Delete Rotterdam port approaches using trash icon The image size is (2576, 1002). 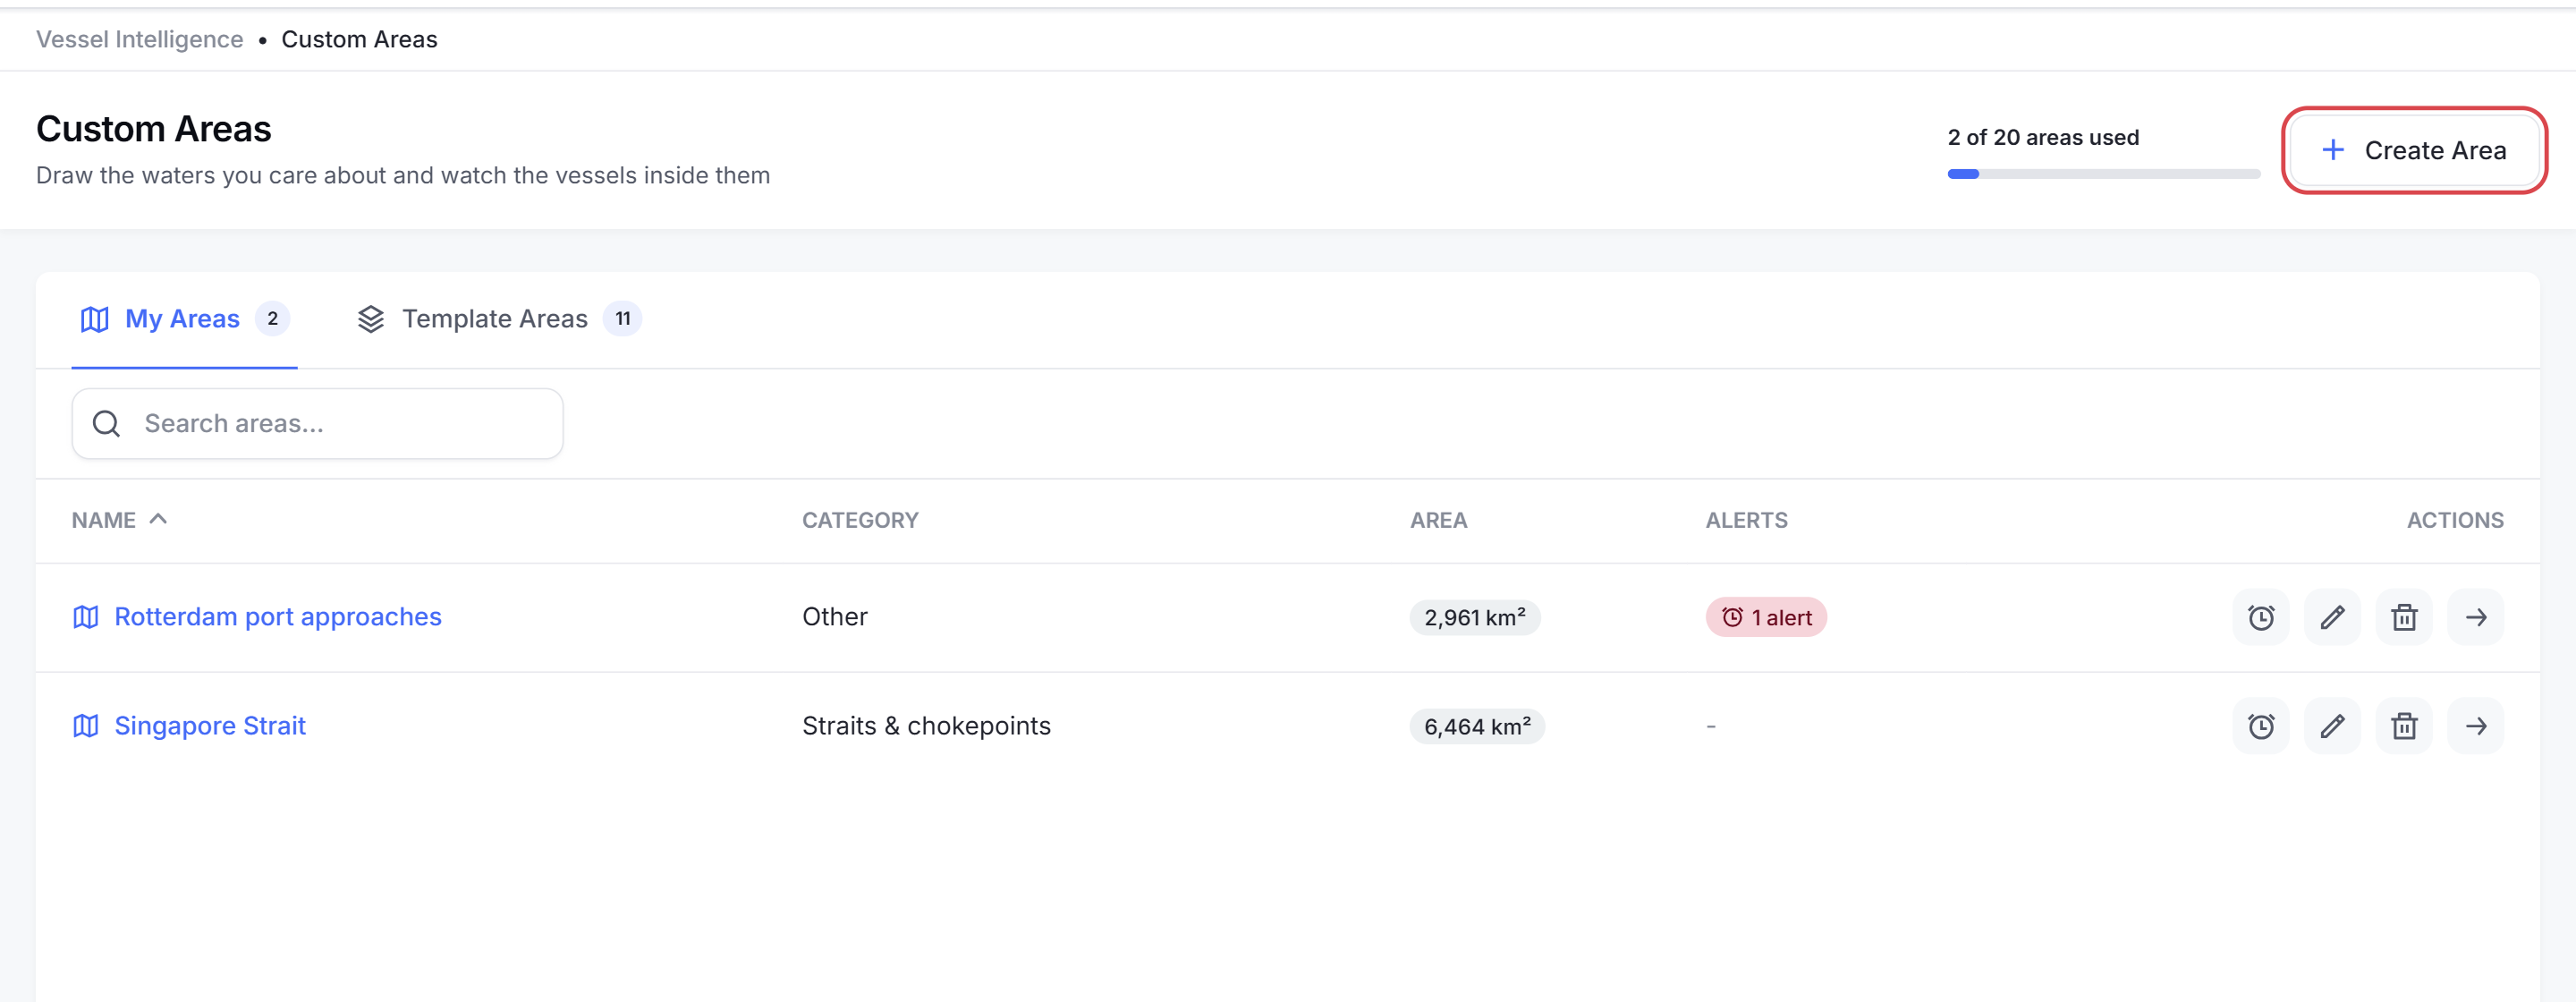(2404, 617)
